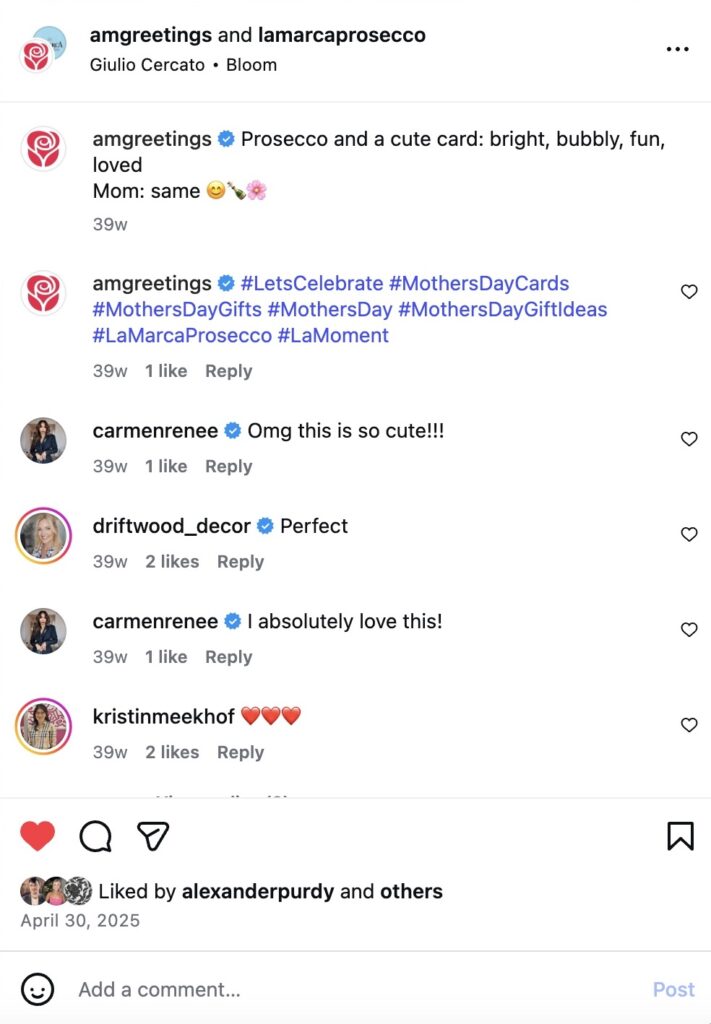Like the amgreetings hashtags comment
The image size is (711, 1024).
689,291
